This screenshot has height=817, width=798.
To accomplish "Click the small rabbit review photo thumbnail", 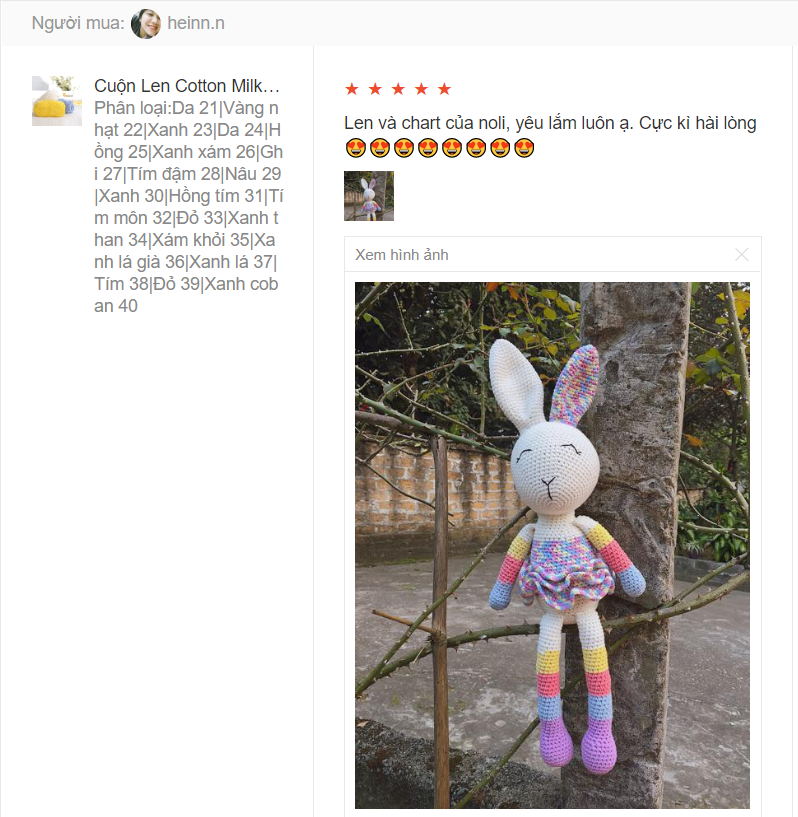I will [369, 196].
